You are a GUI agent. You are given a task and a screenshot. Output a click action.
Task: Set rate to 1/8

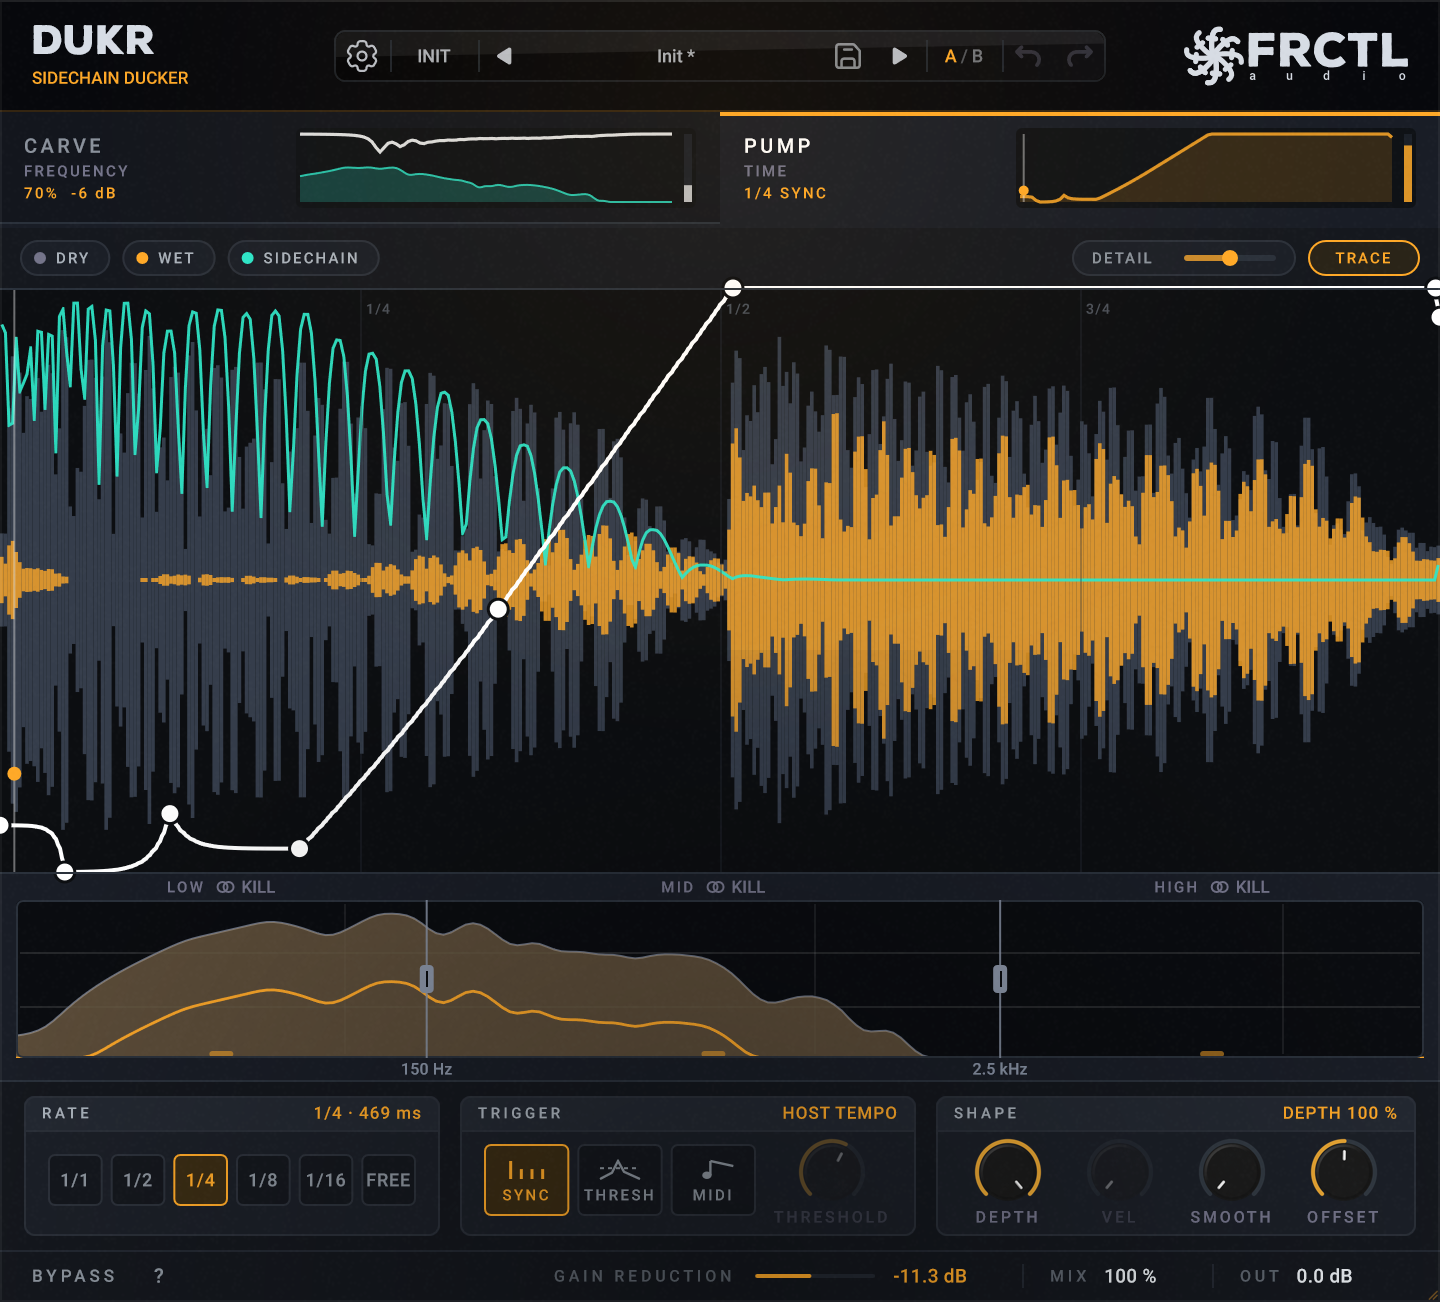click(263, 1180)
